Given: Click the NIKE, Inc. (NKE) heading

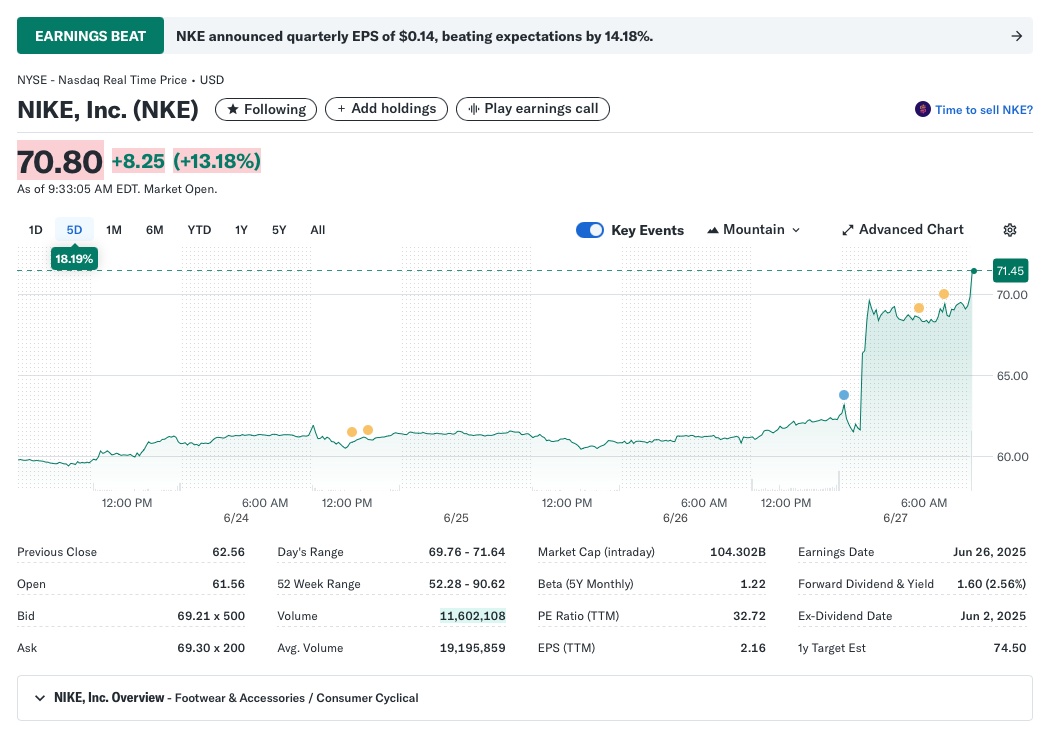Looking at the screenshot, I should [107, 109].
